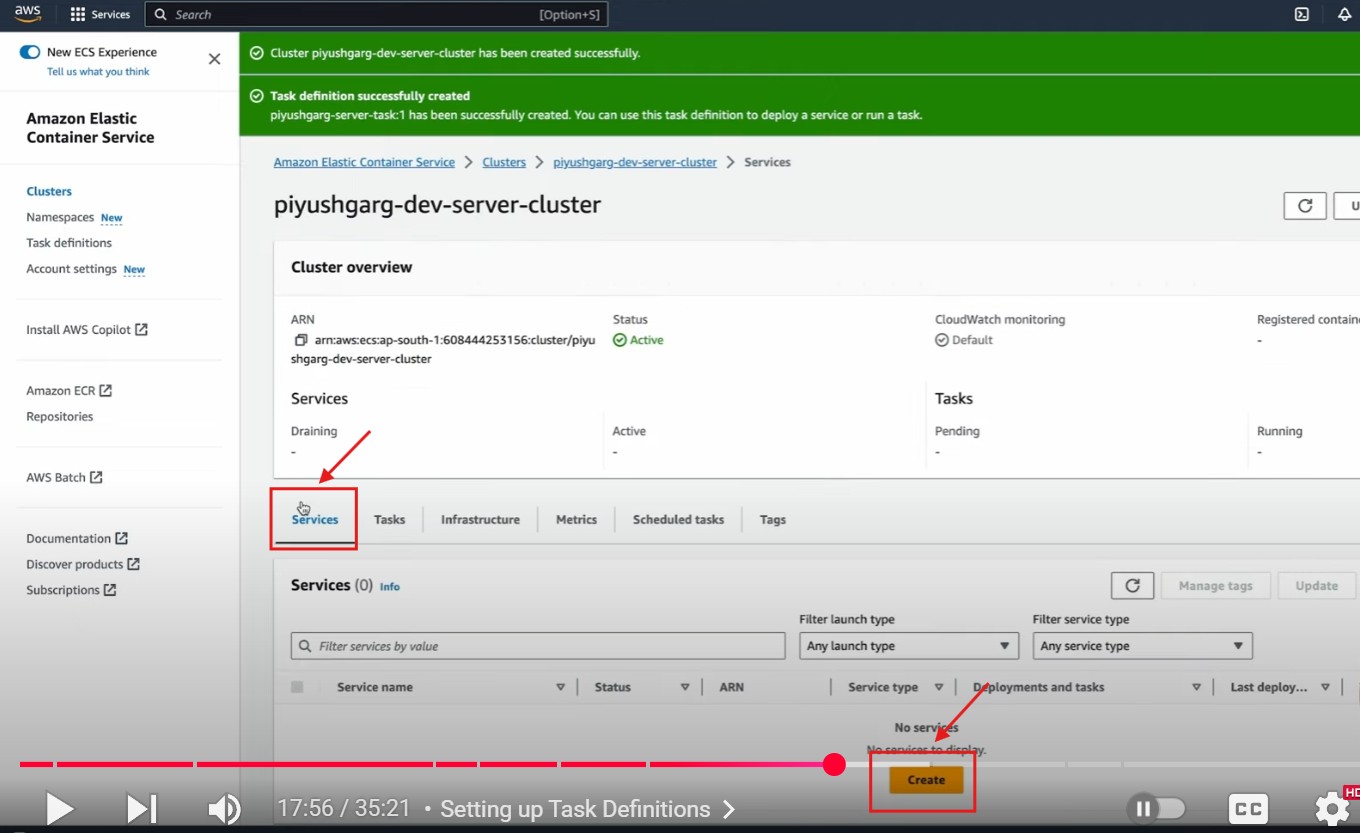Sort by Service name column arrow
Viewport: 1360px width, 833px height.
pyautogui.click(x=560, y=687)
